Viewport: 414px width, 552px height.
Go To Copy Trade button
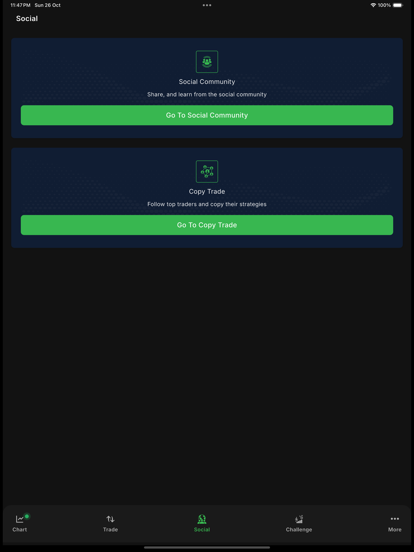click(207, 225)
